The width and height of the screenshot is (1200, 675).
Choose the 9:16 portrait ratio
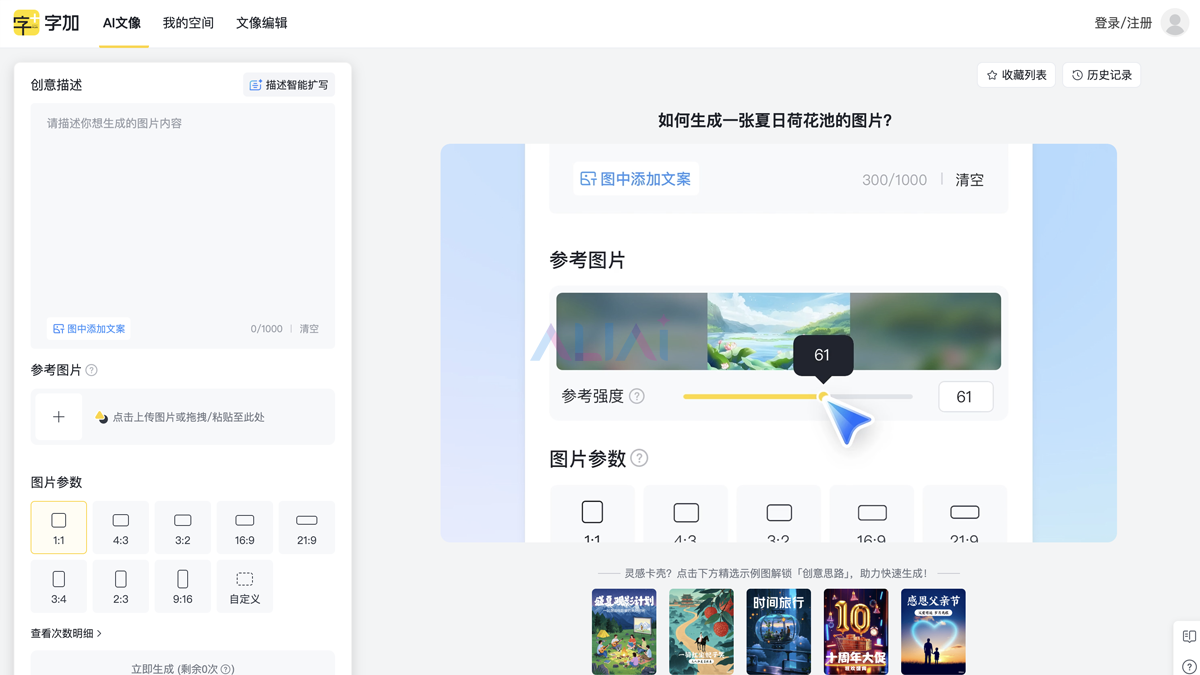183,586
